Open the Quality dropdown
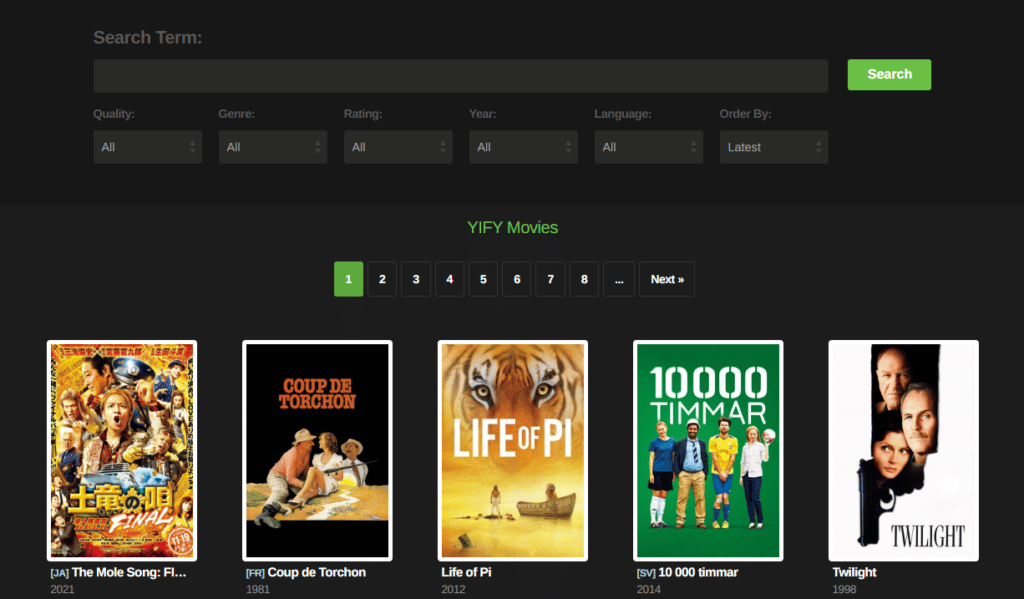 pyautogui.click(x=148, y=147)
